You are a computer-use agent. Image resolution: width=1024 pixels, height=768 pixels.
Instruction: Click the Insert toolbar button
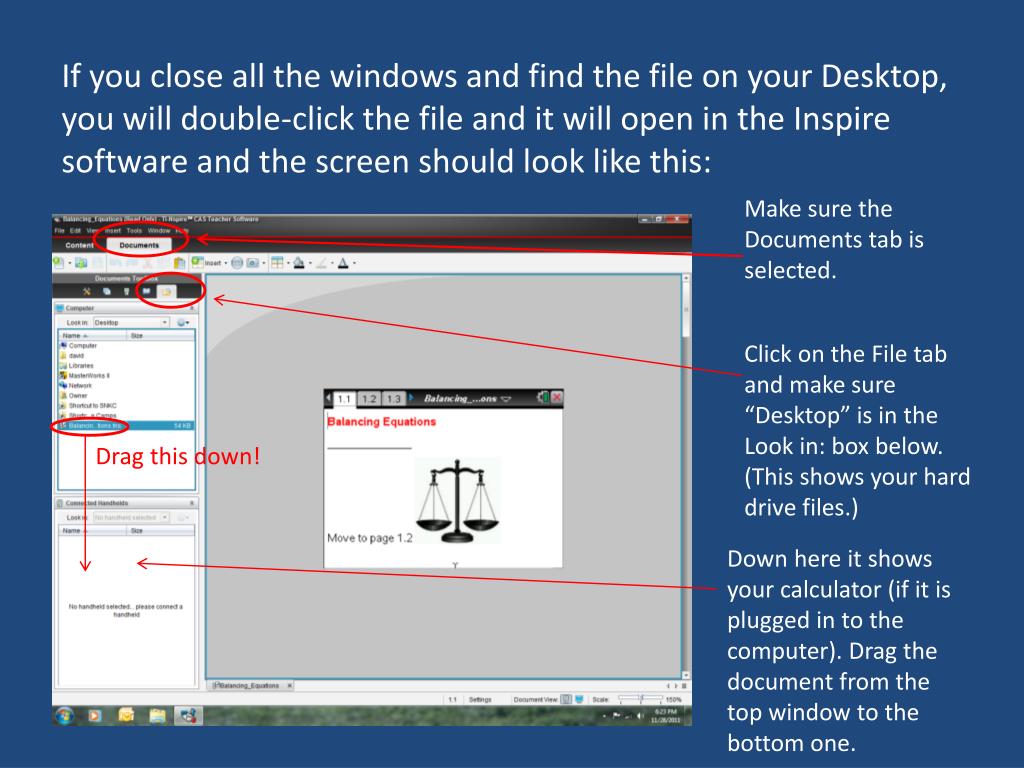(206, 263)
